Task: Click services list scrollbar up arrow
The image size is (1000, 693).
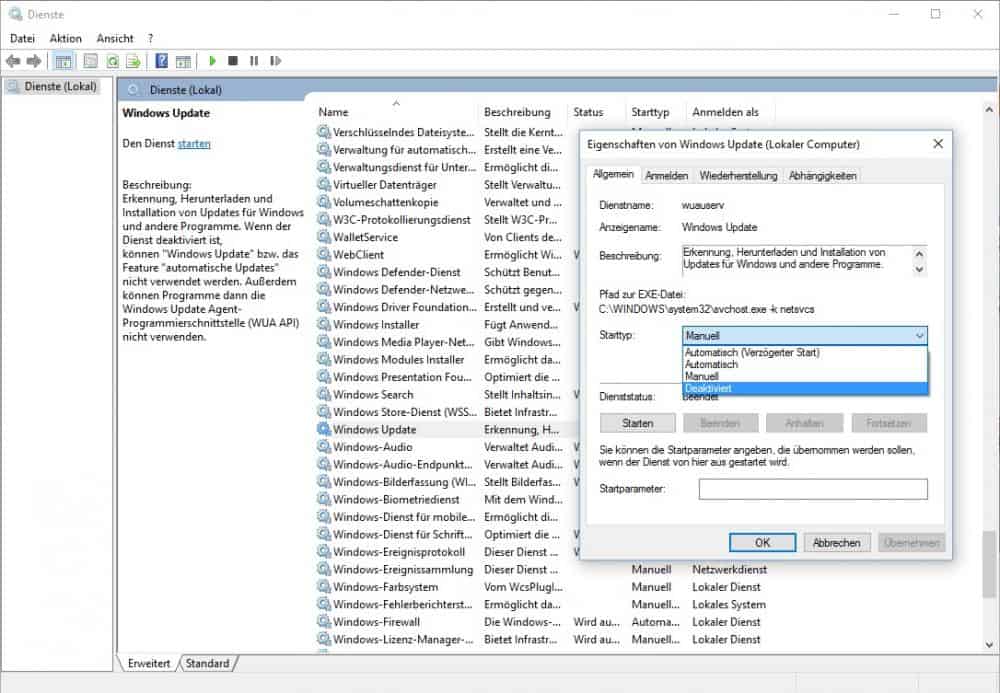Action: click(x=989, y=110)
